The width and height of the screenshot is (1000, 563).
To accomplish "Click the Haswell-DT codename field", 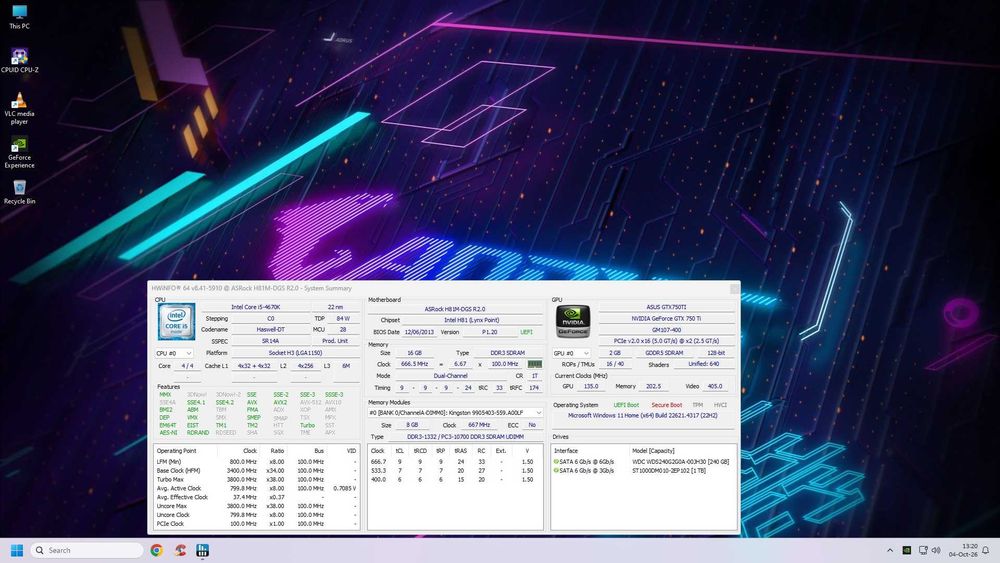I will 270,330.
